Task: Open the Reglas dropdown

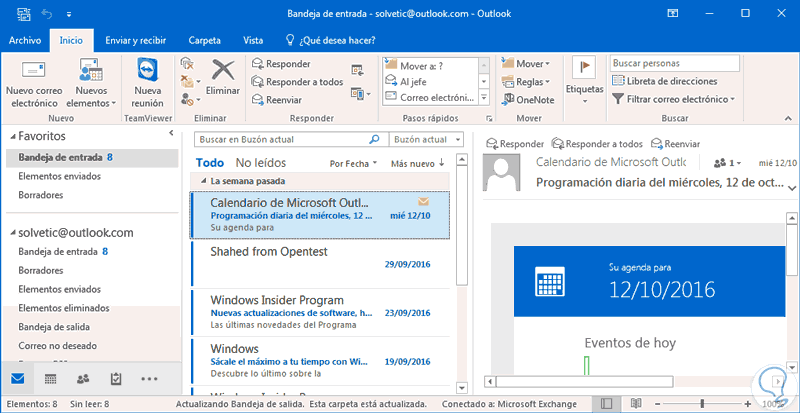Action: (526, 82)
